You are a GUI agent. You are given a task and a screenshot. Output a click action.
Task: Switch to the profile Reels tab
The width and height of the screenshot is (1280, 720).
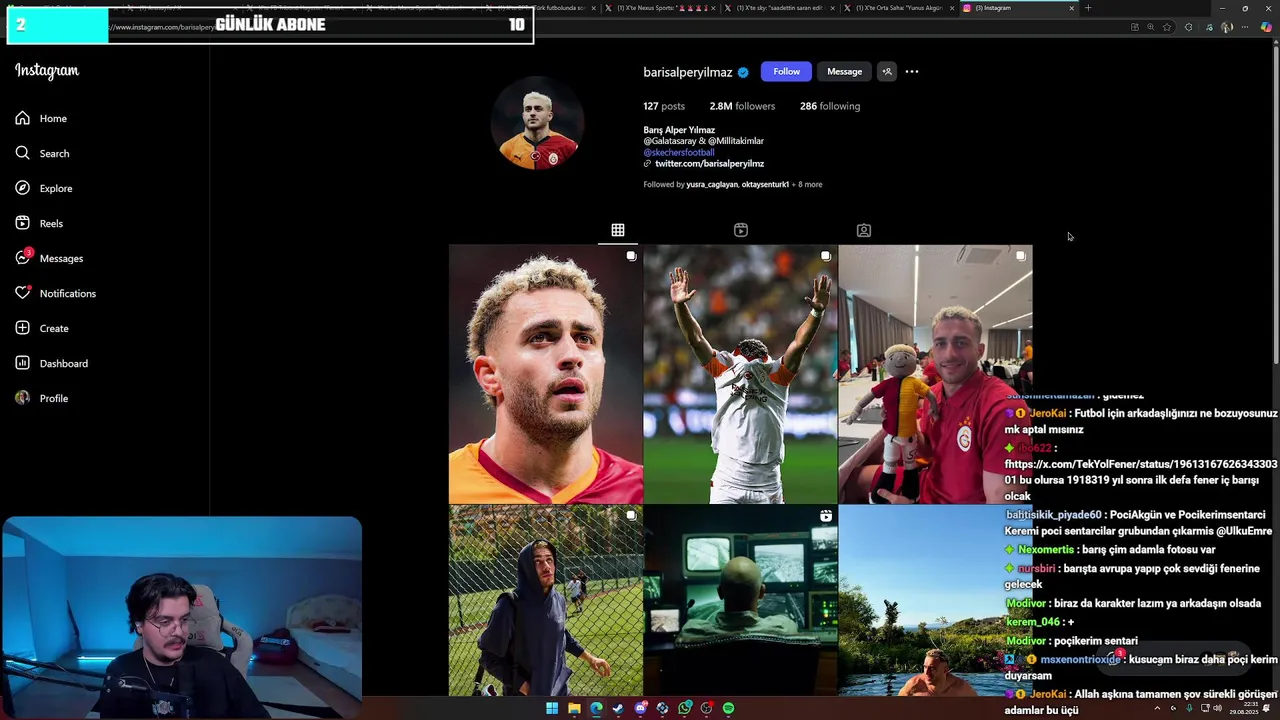pyautogui.click(x=741, y=230)
